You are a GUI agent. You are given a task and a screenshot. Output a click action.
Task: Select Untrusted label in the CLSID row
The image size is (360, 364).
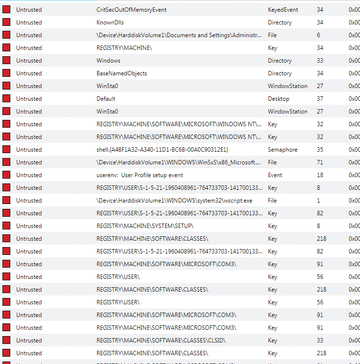[29, 340]
